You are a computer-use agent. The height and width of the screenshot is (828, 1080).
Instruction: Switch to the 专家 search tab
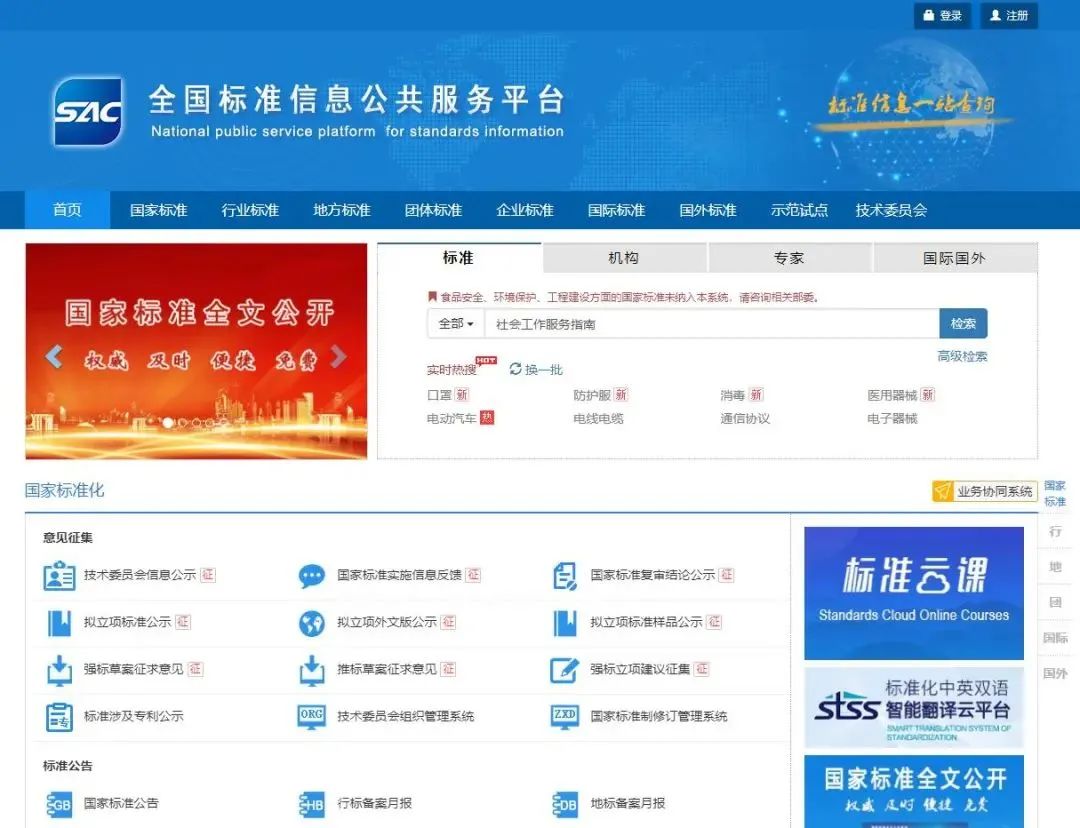pyautogui.click(x=789, y=258)
